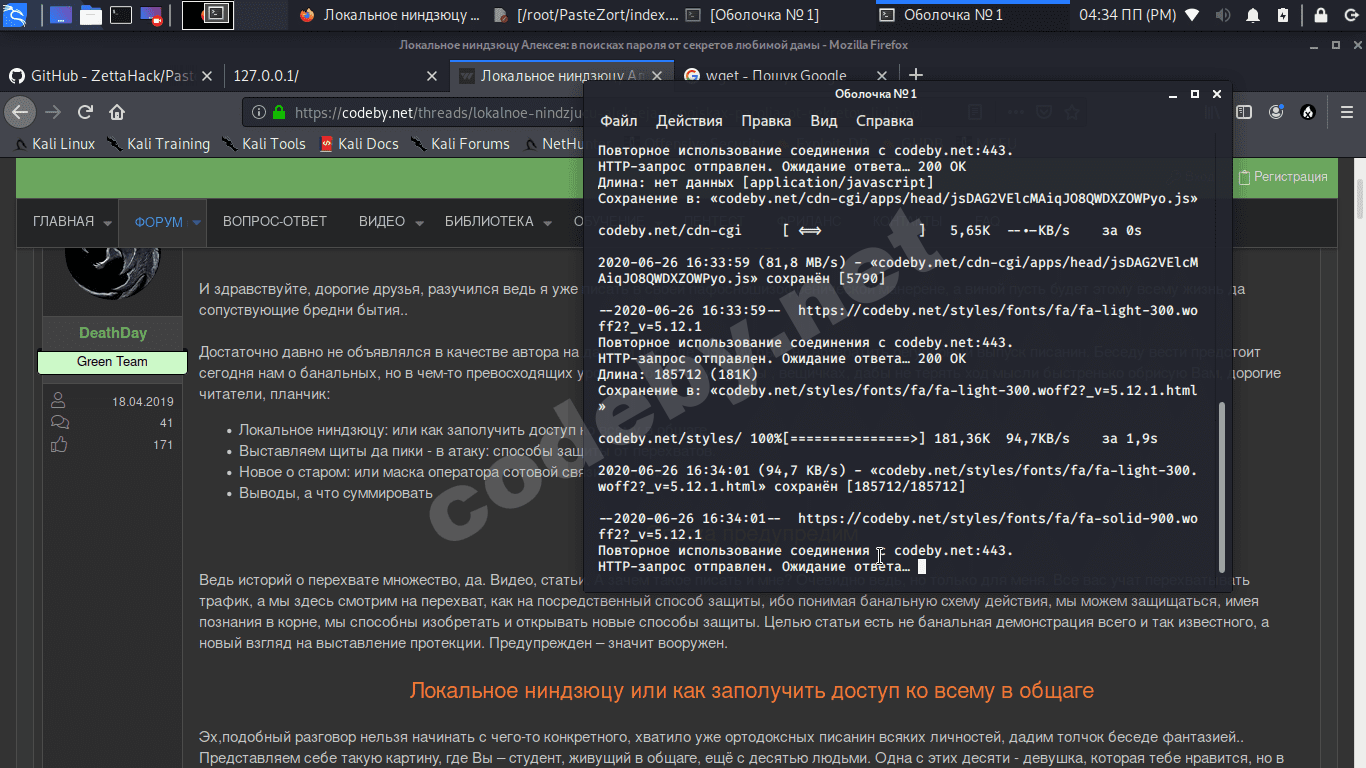Open the ВИДЕО navigation item
This screenshot has width=1366, height=768.
[x=382, y=222]
